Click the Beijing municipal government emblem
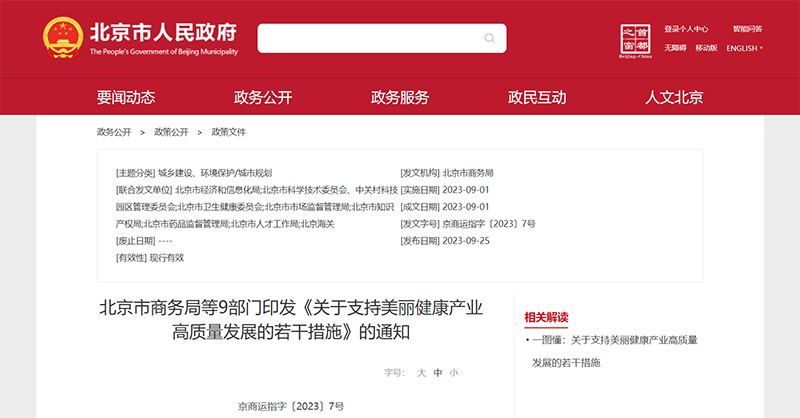 (62, 38)
